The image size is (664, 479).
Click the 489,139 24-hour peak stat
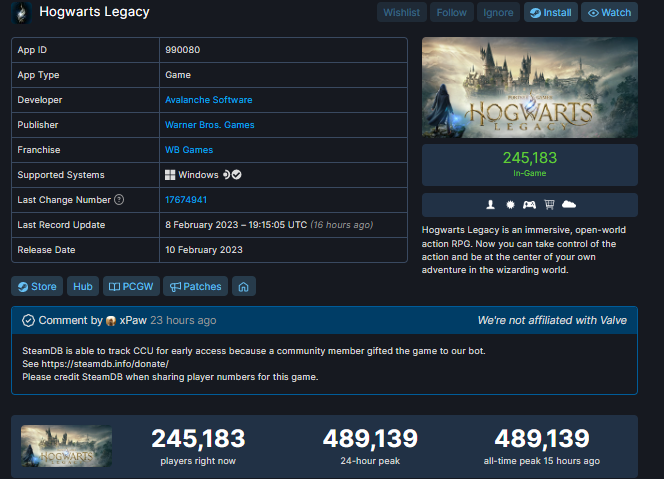tap(370, 446)
